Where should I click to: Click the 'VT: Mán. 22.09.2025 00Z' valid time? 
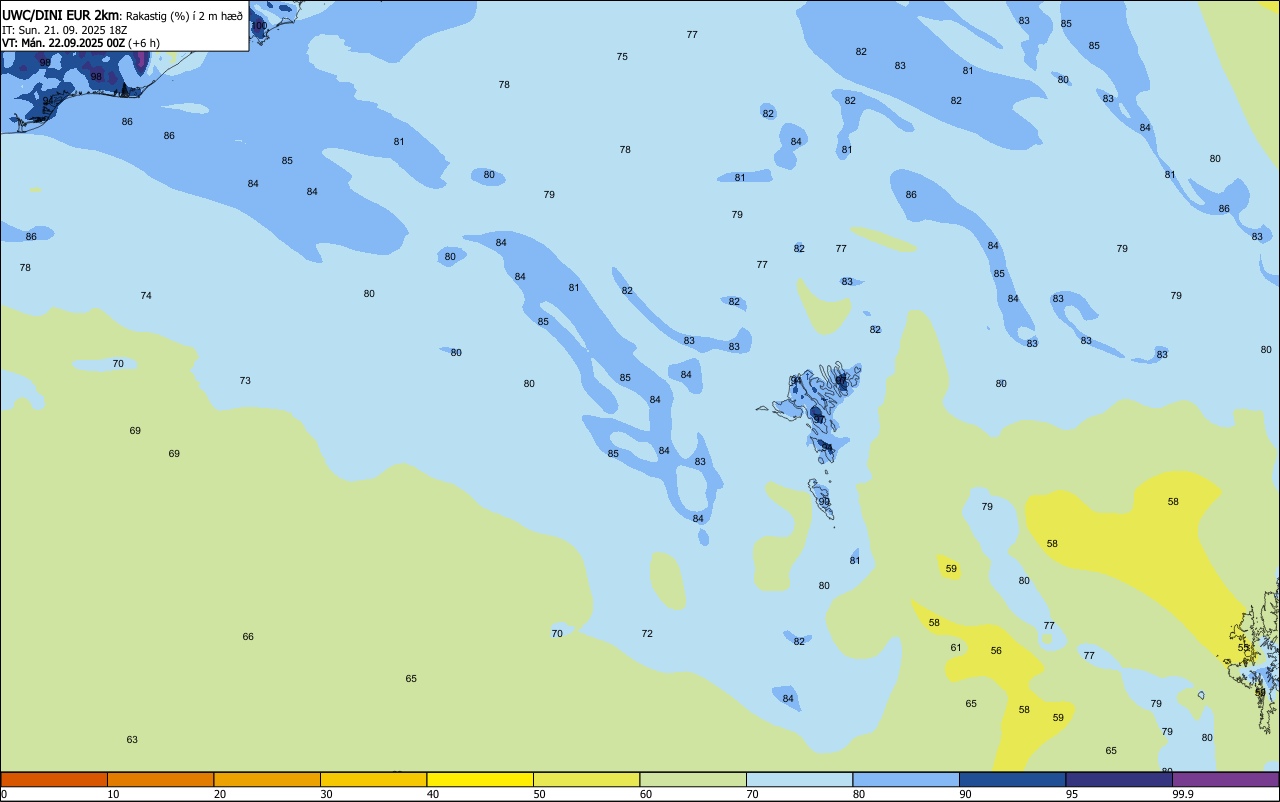click(63, 43)
